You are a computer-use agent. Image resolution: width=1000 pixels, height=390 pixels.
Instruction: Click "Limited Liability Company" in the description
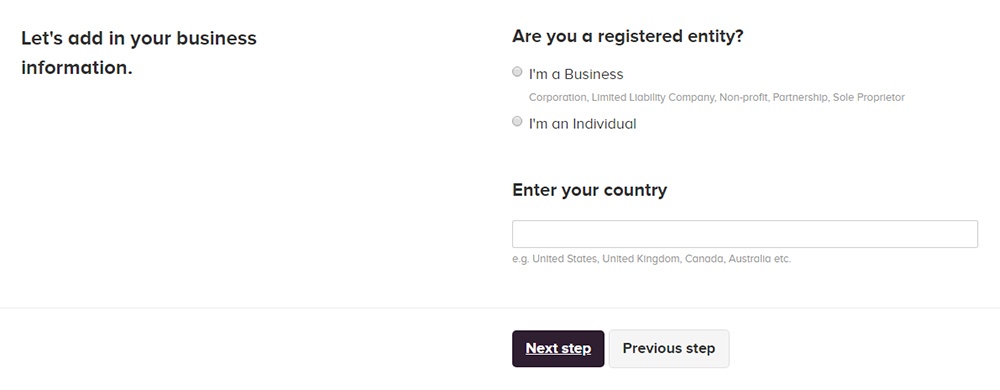[x=653, y=98]
